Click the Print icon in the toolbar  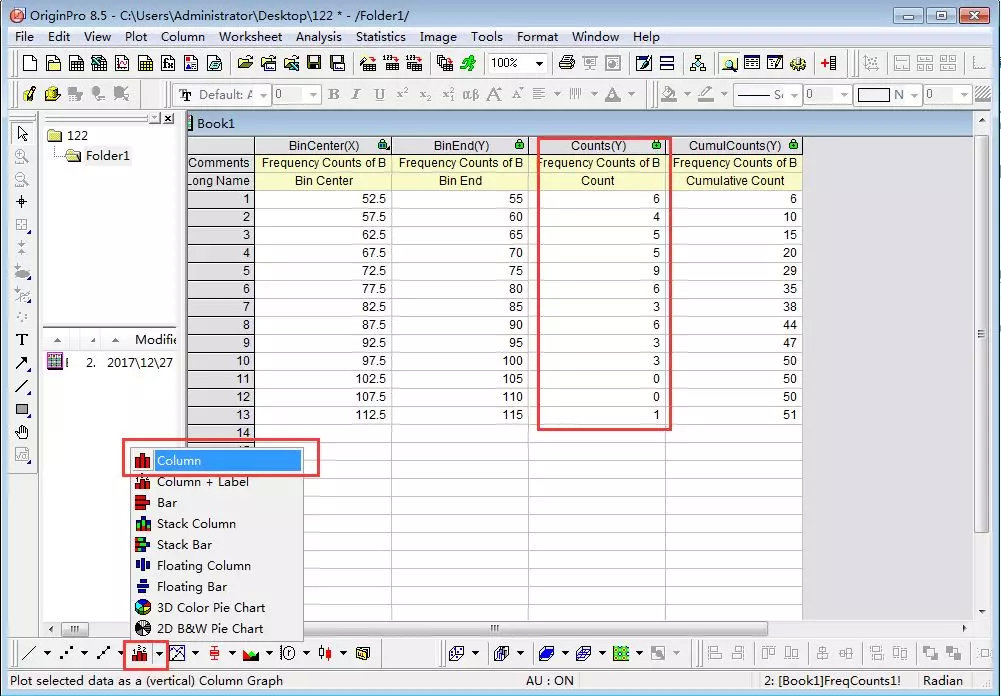pos(566,63)
